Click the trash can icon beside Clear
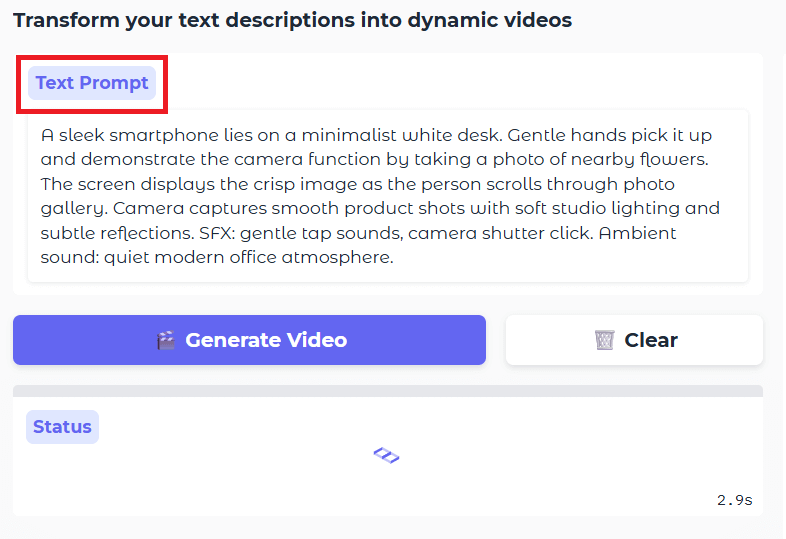 (604, 341)
